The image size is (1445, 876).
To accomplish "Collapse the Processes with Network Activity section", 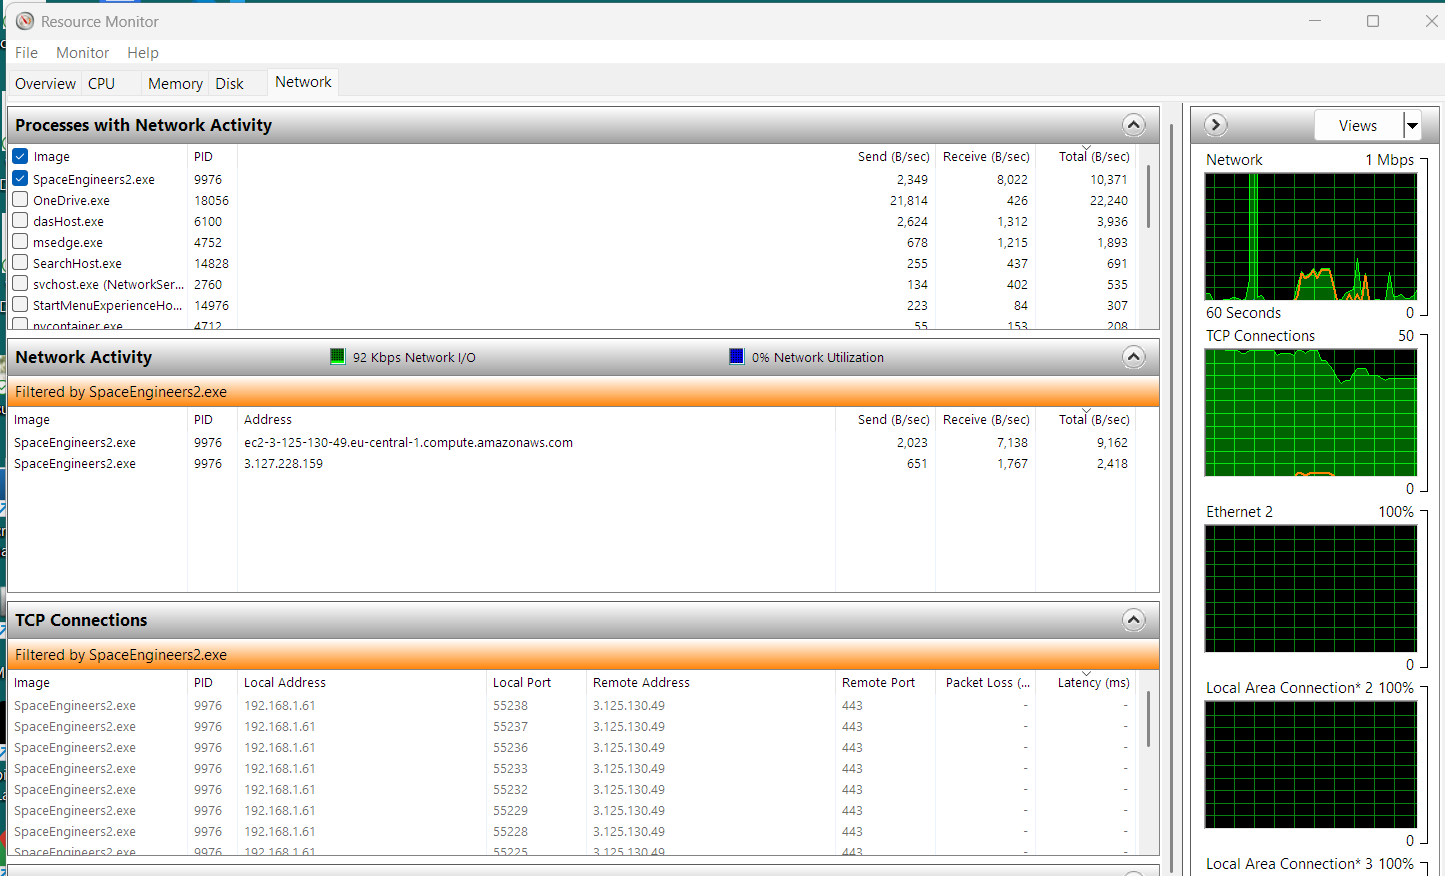I will click(x=1133, y=125).
